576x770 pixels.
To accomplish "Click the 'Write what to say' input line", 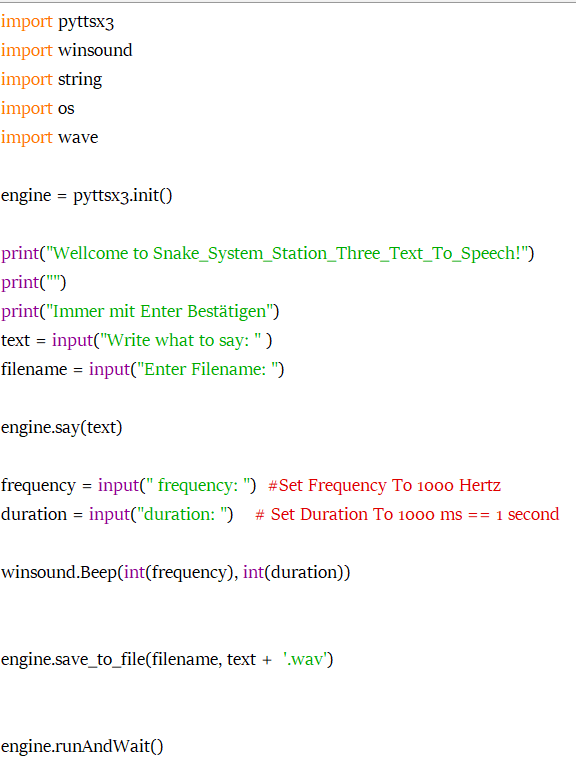I will pyautogui.click(x=137, y=340).
